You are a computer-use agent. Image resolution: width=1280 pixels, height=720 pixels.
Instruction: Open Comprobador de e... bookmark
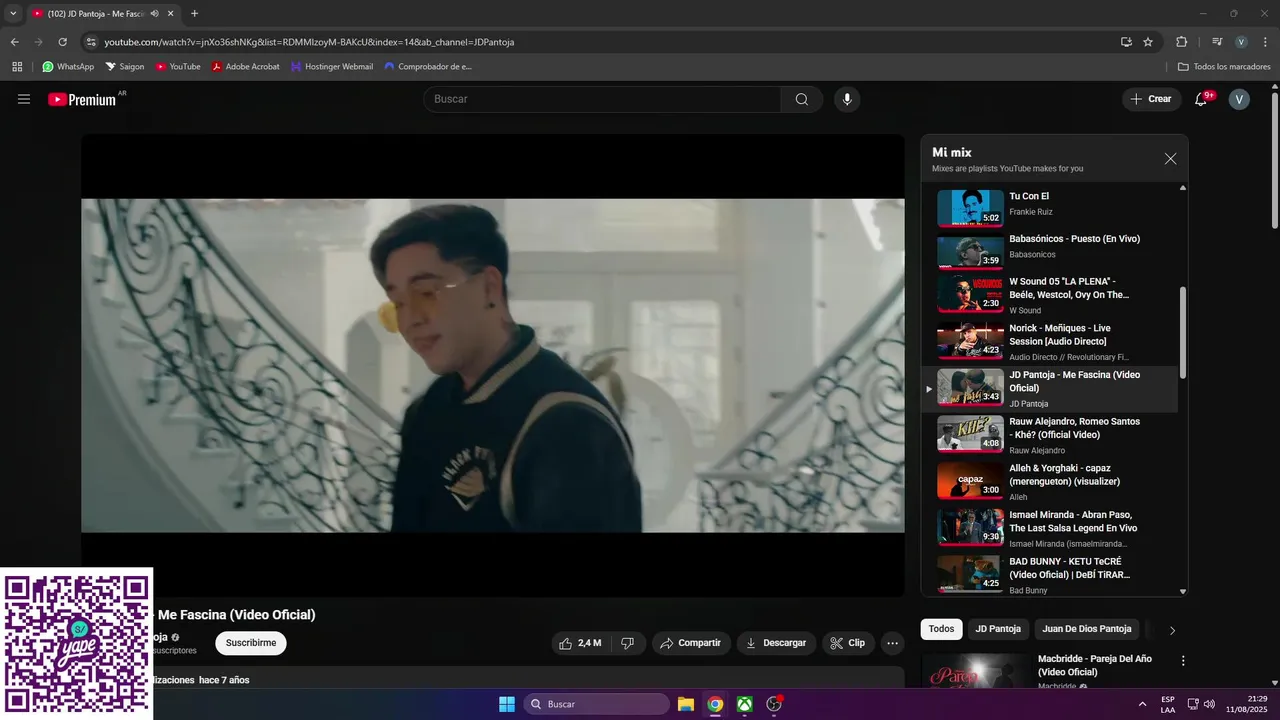pos(428,67)
